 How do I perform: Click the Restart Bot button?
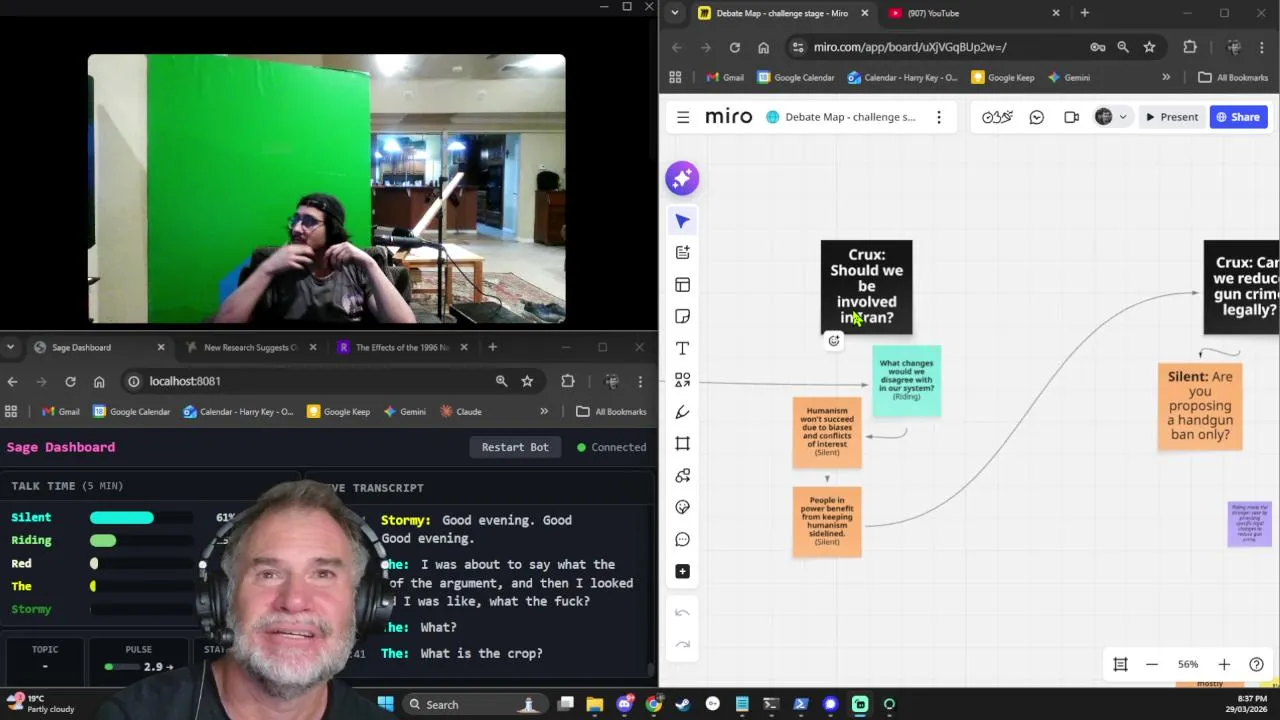coord(515,447)
